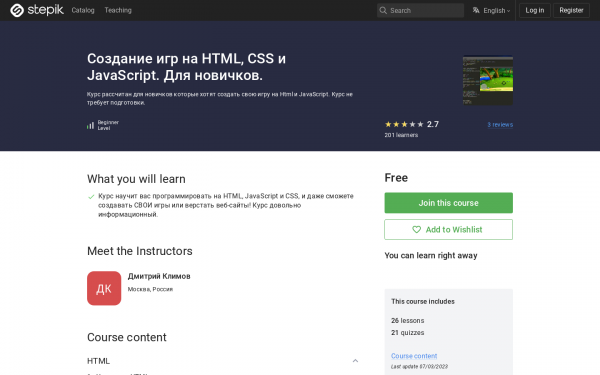Image resolution: width=600 pixels, height=375 pixels.
Task: Click the Meet the Instructors heading
Action: pos(140,251)
